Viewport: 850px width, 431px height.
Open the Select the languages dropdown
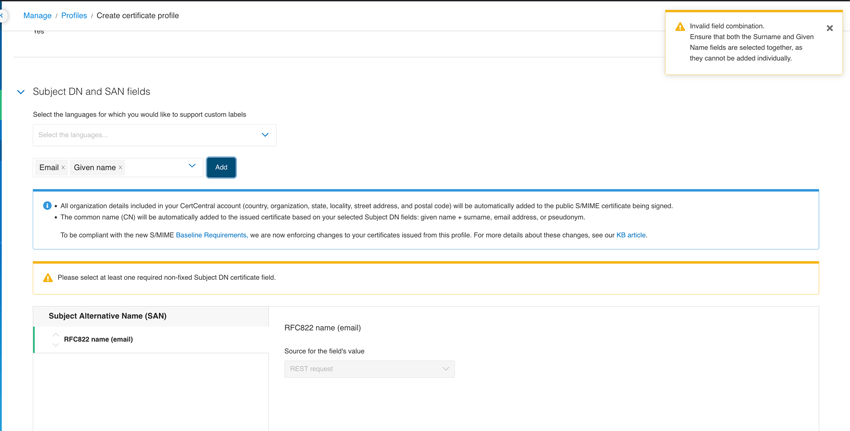click(x=154, y=135)
